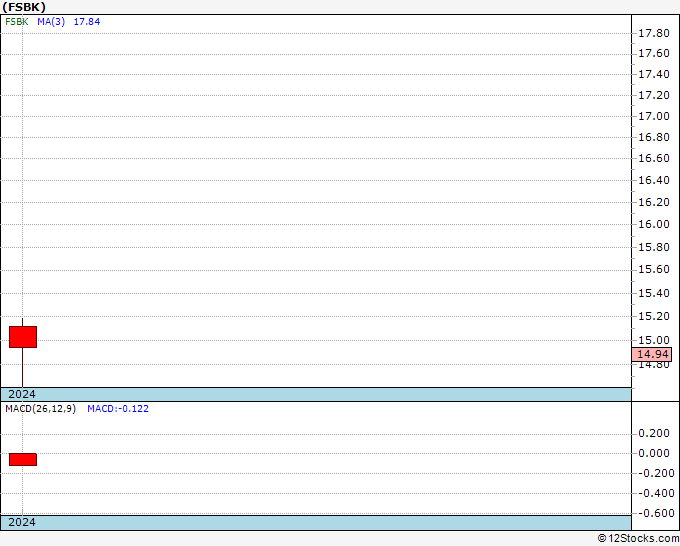Click the 0.200 MACD axis label
This screenshot has height=546, width=680.
pyautogui.click(x=654, y=434)
